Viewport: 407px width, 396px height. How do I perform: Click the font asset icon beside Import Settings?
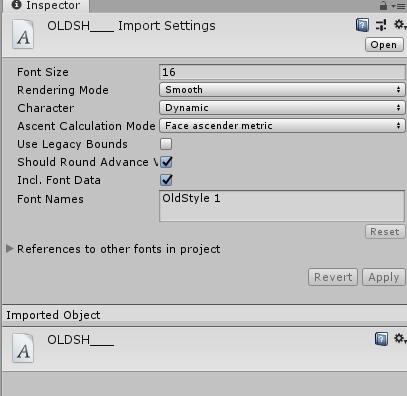click(23, 34)
